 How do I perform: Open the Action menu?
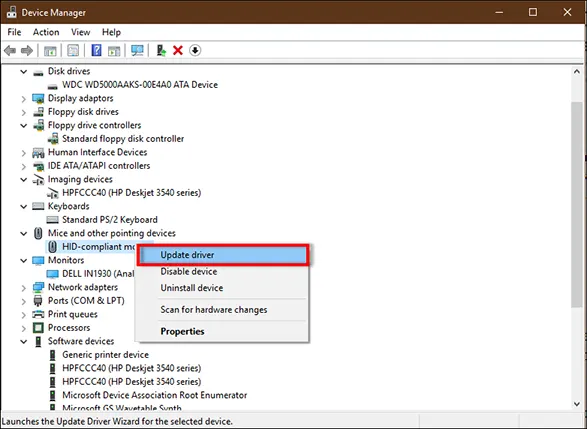(46, 32)
